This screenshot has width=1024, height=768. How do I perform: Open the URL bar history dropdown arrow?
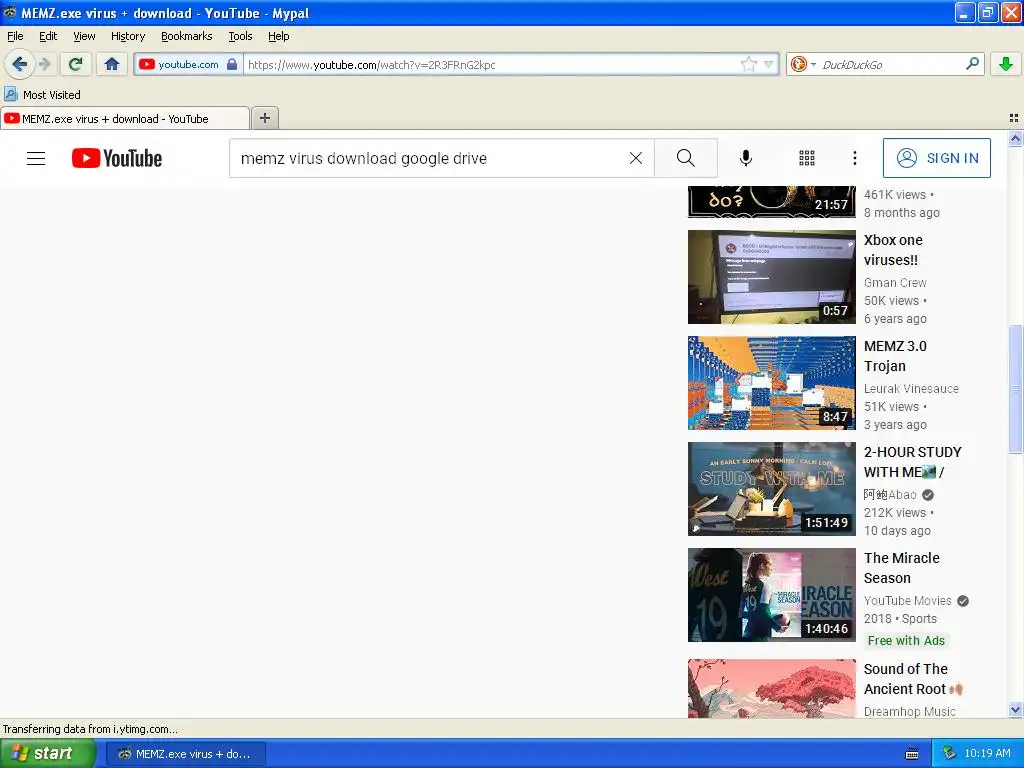tap(769, 64)
